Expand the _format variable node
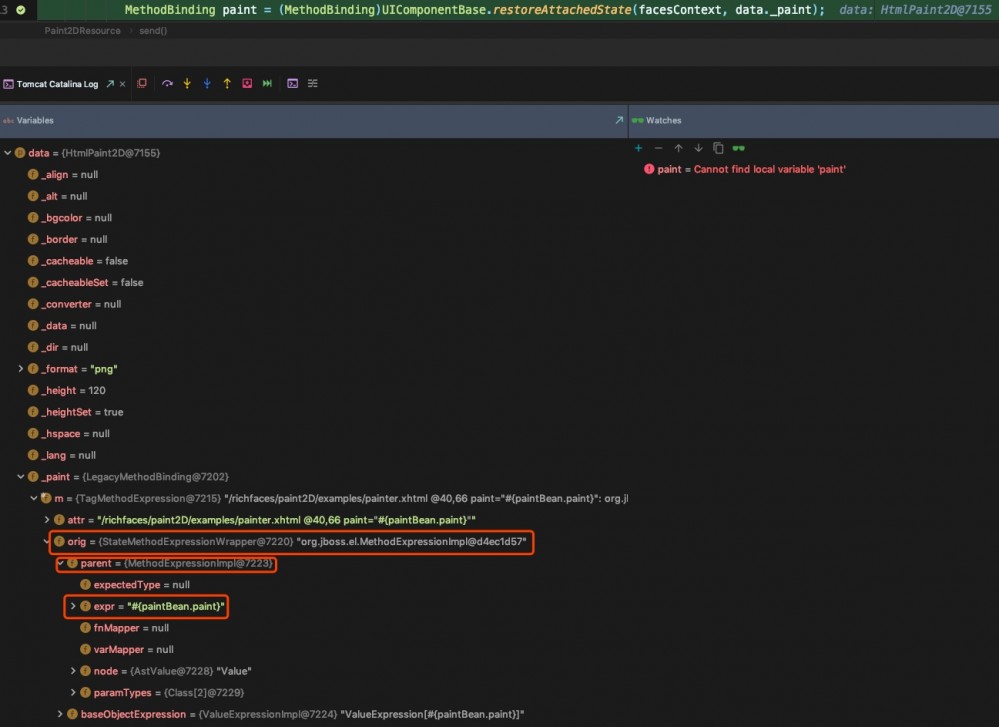The width and height of the screenshot is (999, 727). (x=20, y=368)
